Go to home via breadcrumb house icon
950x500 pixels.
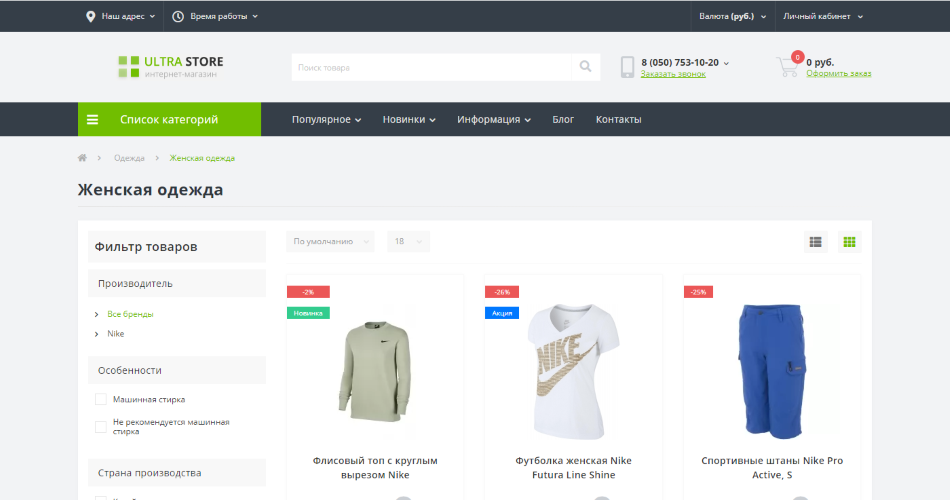(x=82, y=158)
